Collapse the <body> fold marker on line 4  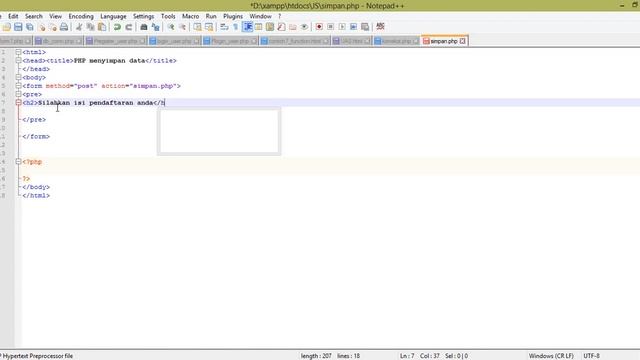pyautogui.click(x=18, y=77)
